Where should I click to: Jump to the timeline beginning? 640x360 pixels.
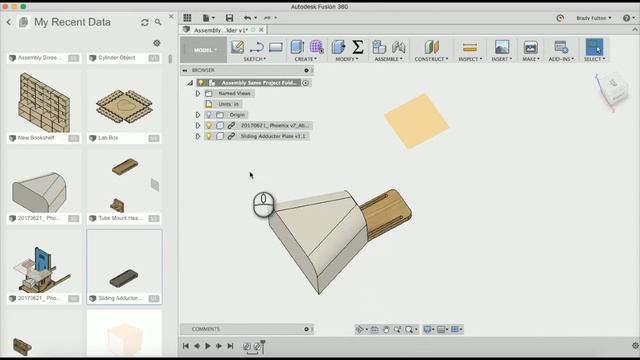tap(186, 346)
